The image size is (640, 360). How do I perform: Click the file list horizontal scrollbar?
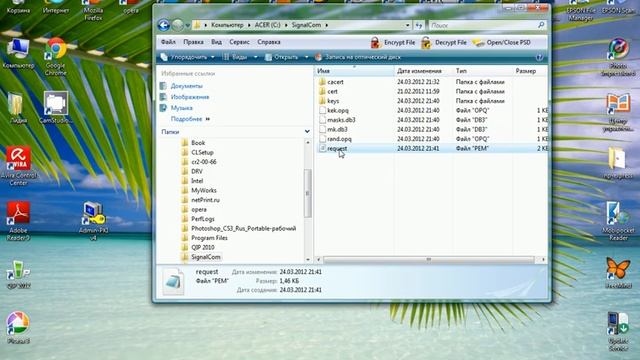(429, 260)
